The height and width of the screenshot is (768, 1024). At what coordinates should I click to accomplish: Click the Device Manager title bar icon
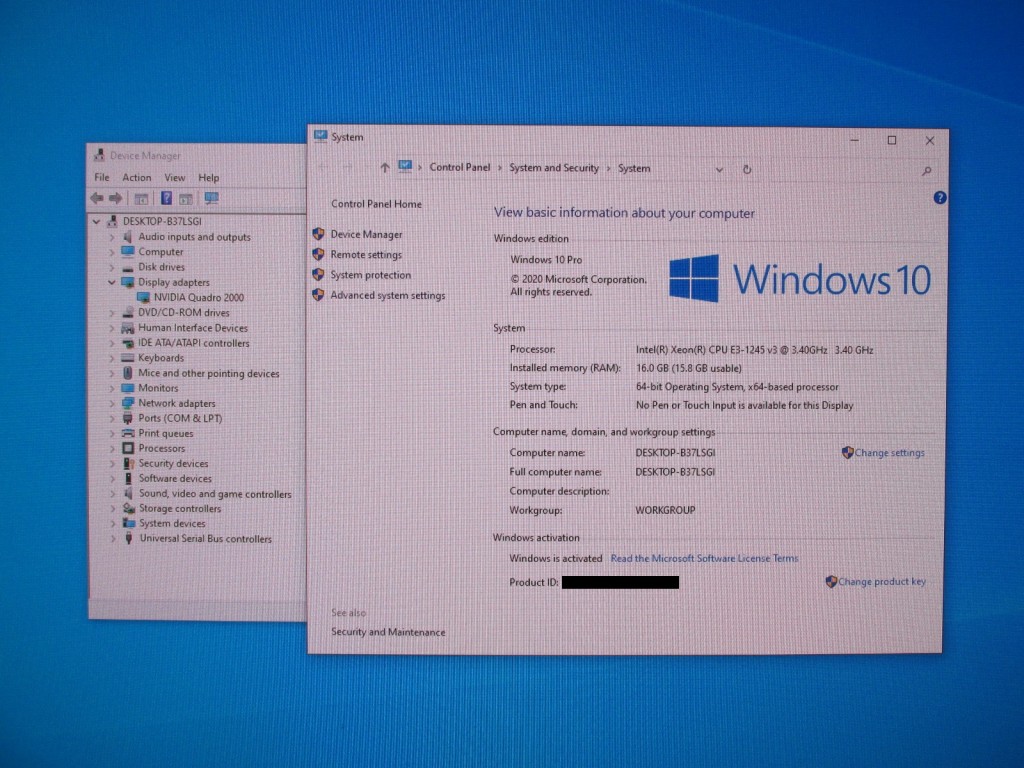pos(99,155)
